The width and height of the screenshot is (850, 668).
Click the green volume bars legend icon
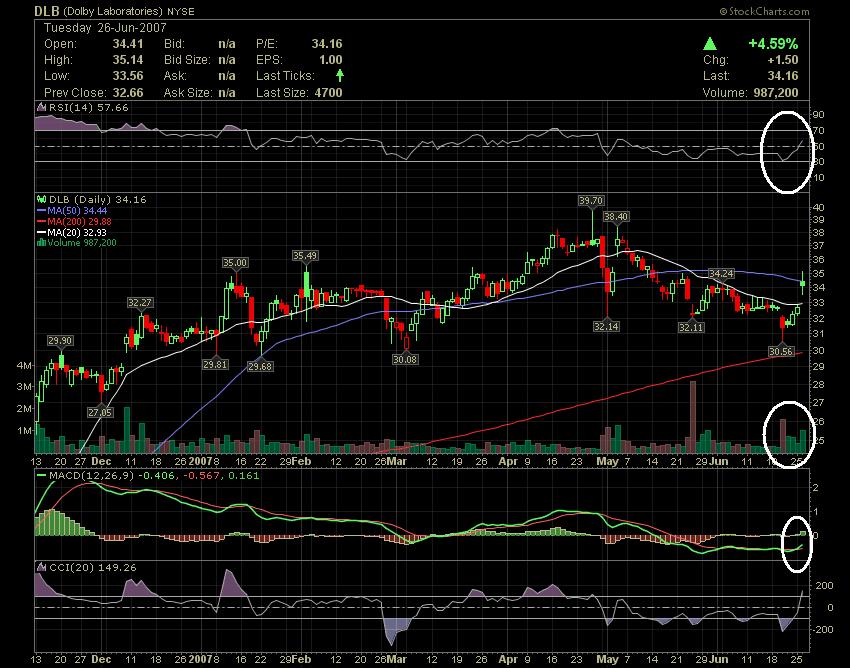(41, 243)
